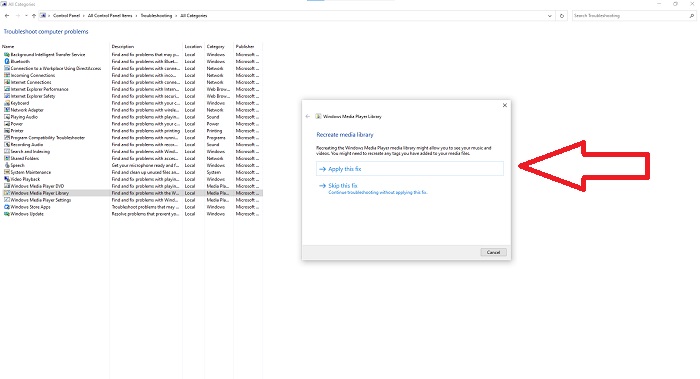Refresh the Troubleshooting page

coord(562,16)
